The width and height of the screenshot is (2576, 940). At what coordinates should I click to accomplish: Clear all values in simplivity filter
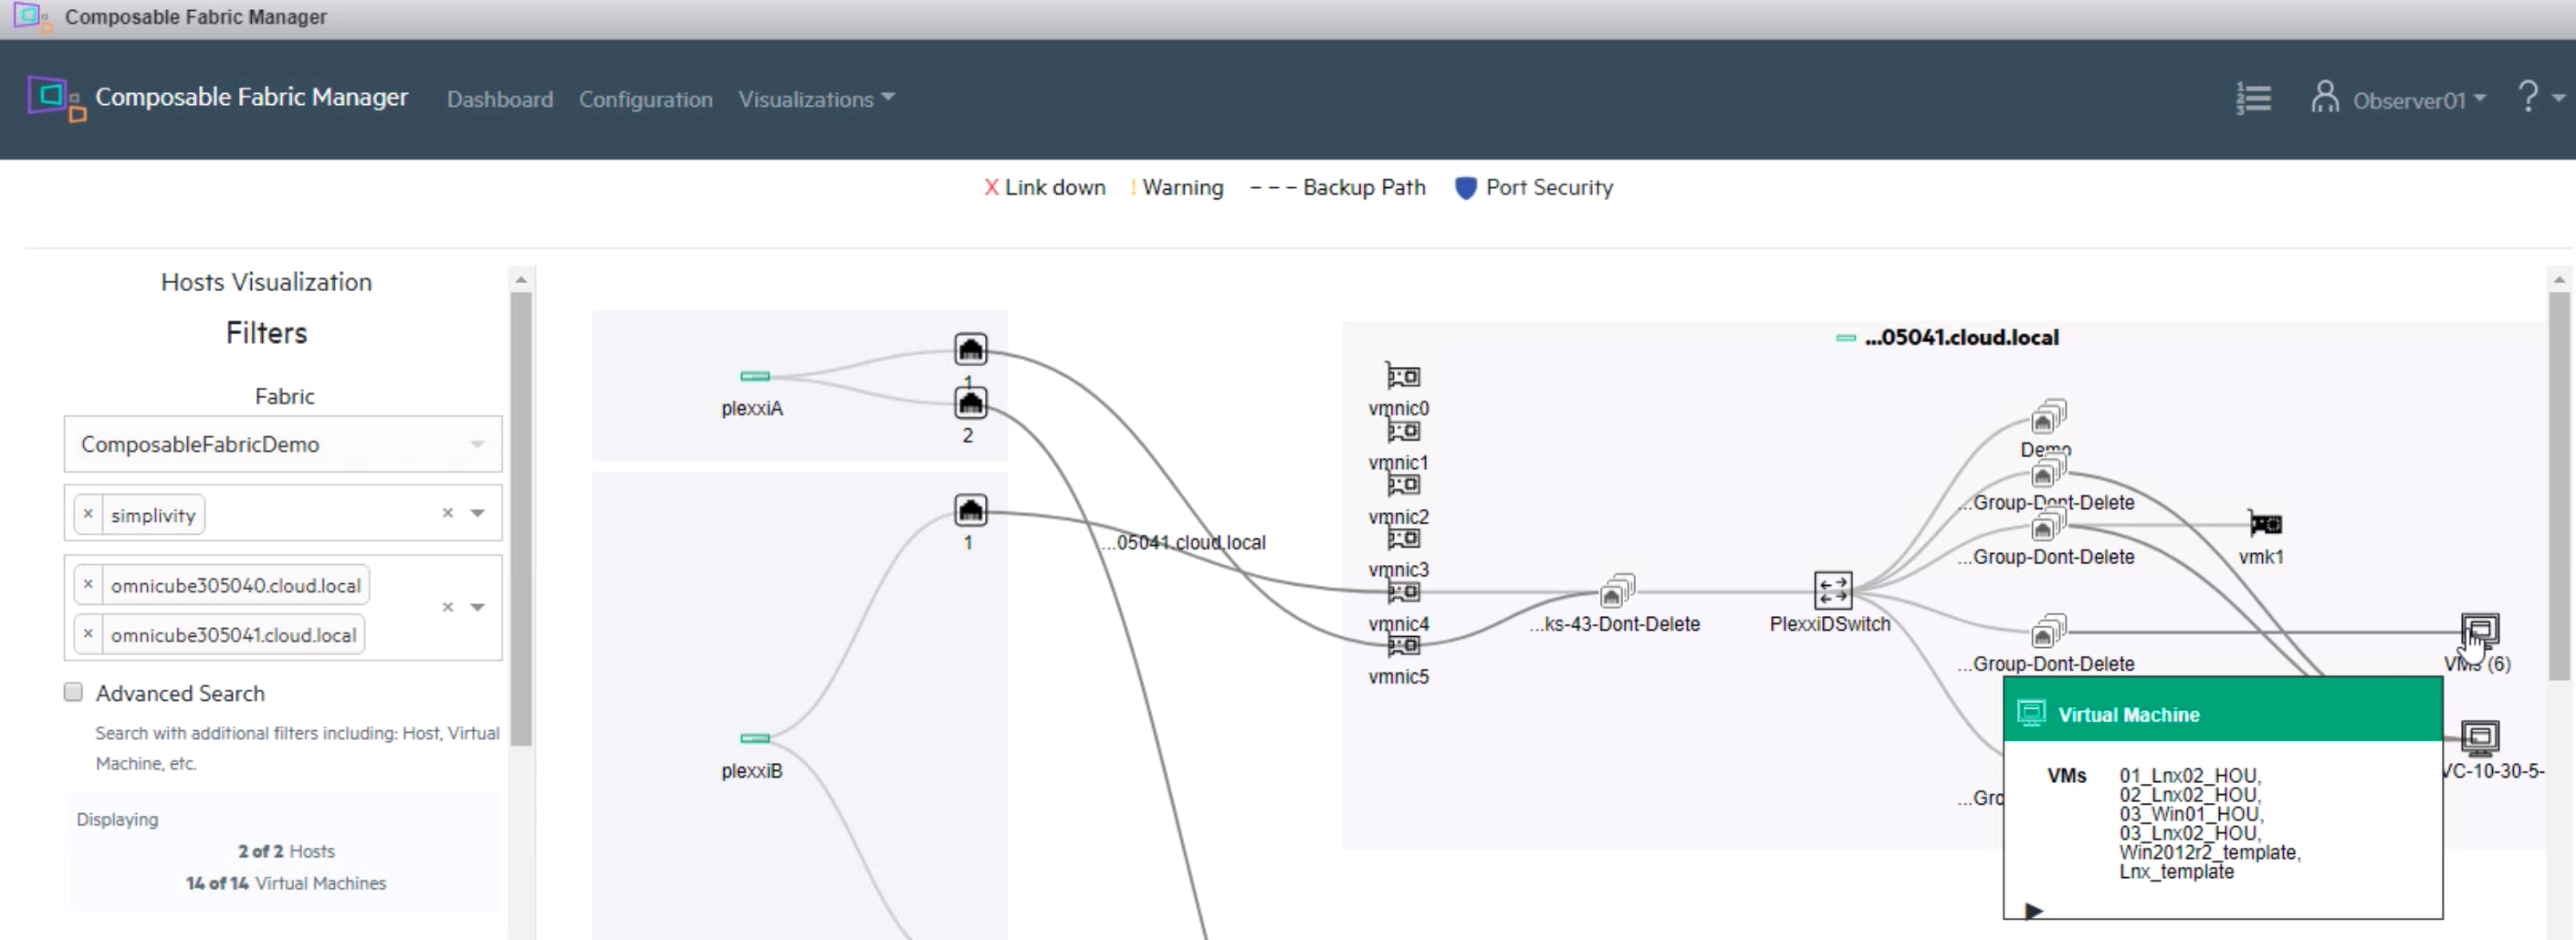(448, 513)
